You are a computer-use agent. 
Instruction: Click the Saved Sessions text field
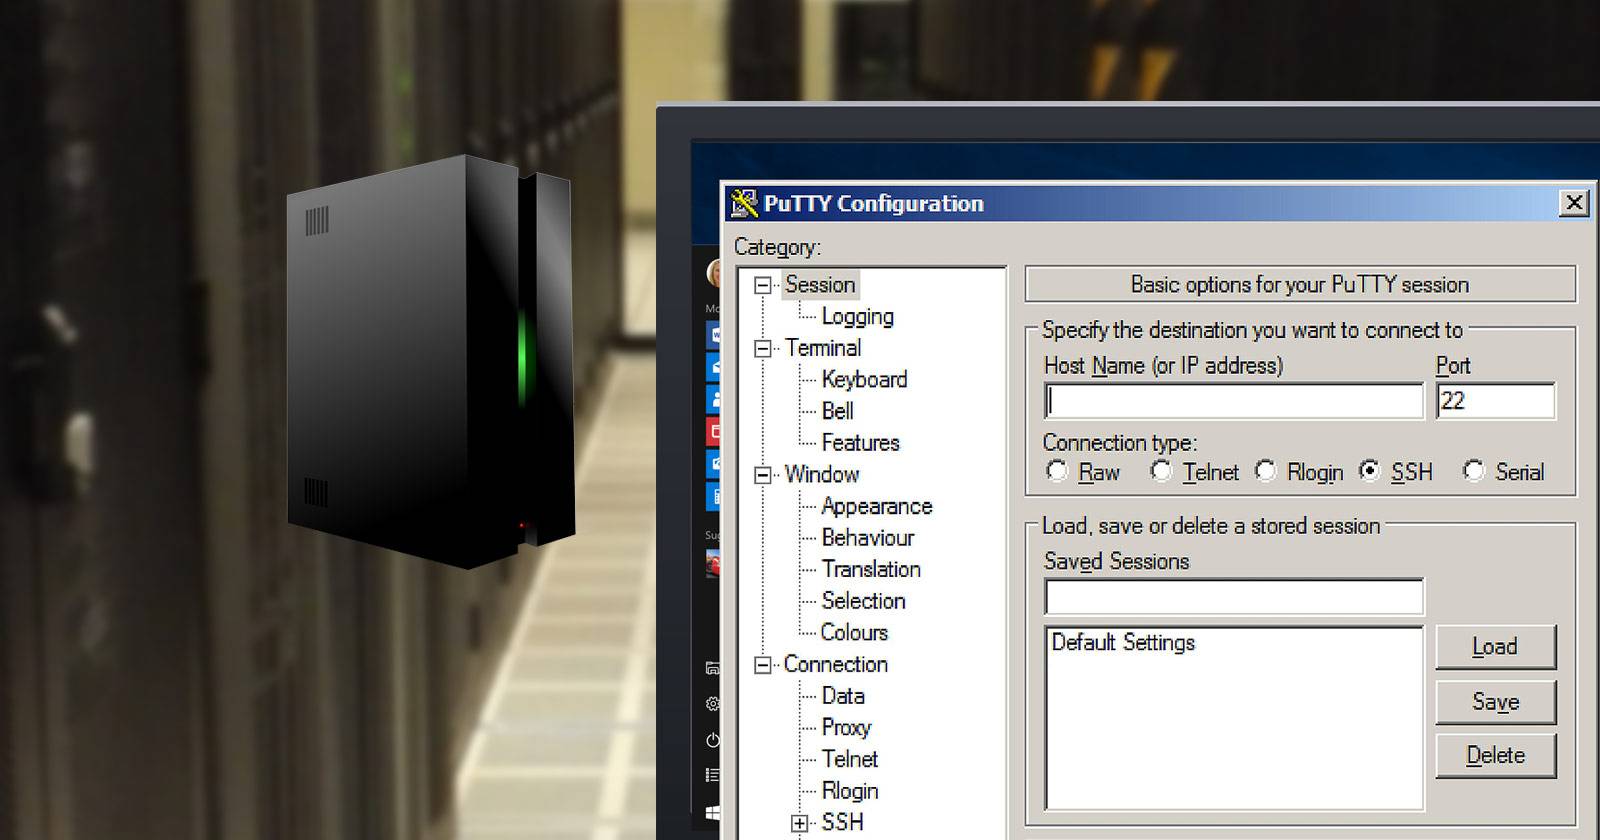coord(1234,597)
